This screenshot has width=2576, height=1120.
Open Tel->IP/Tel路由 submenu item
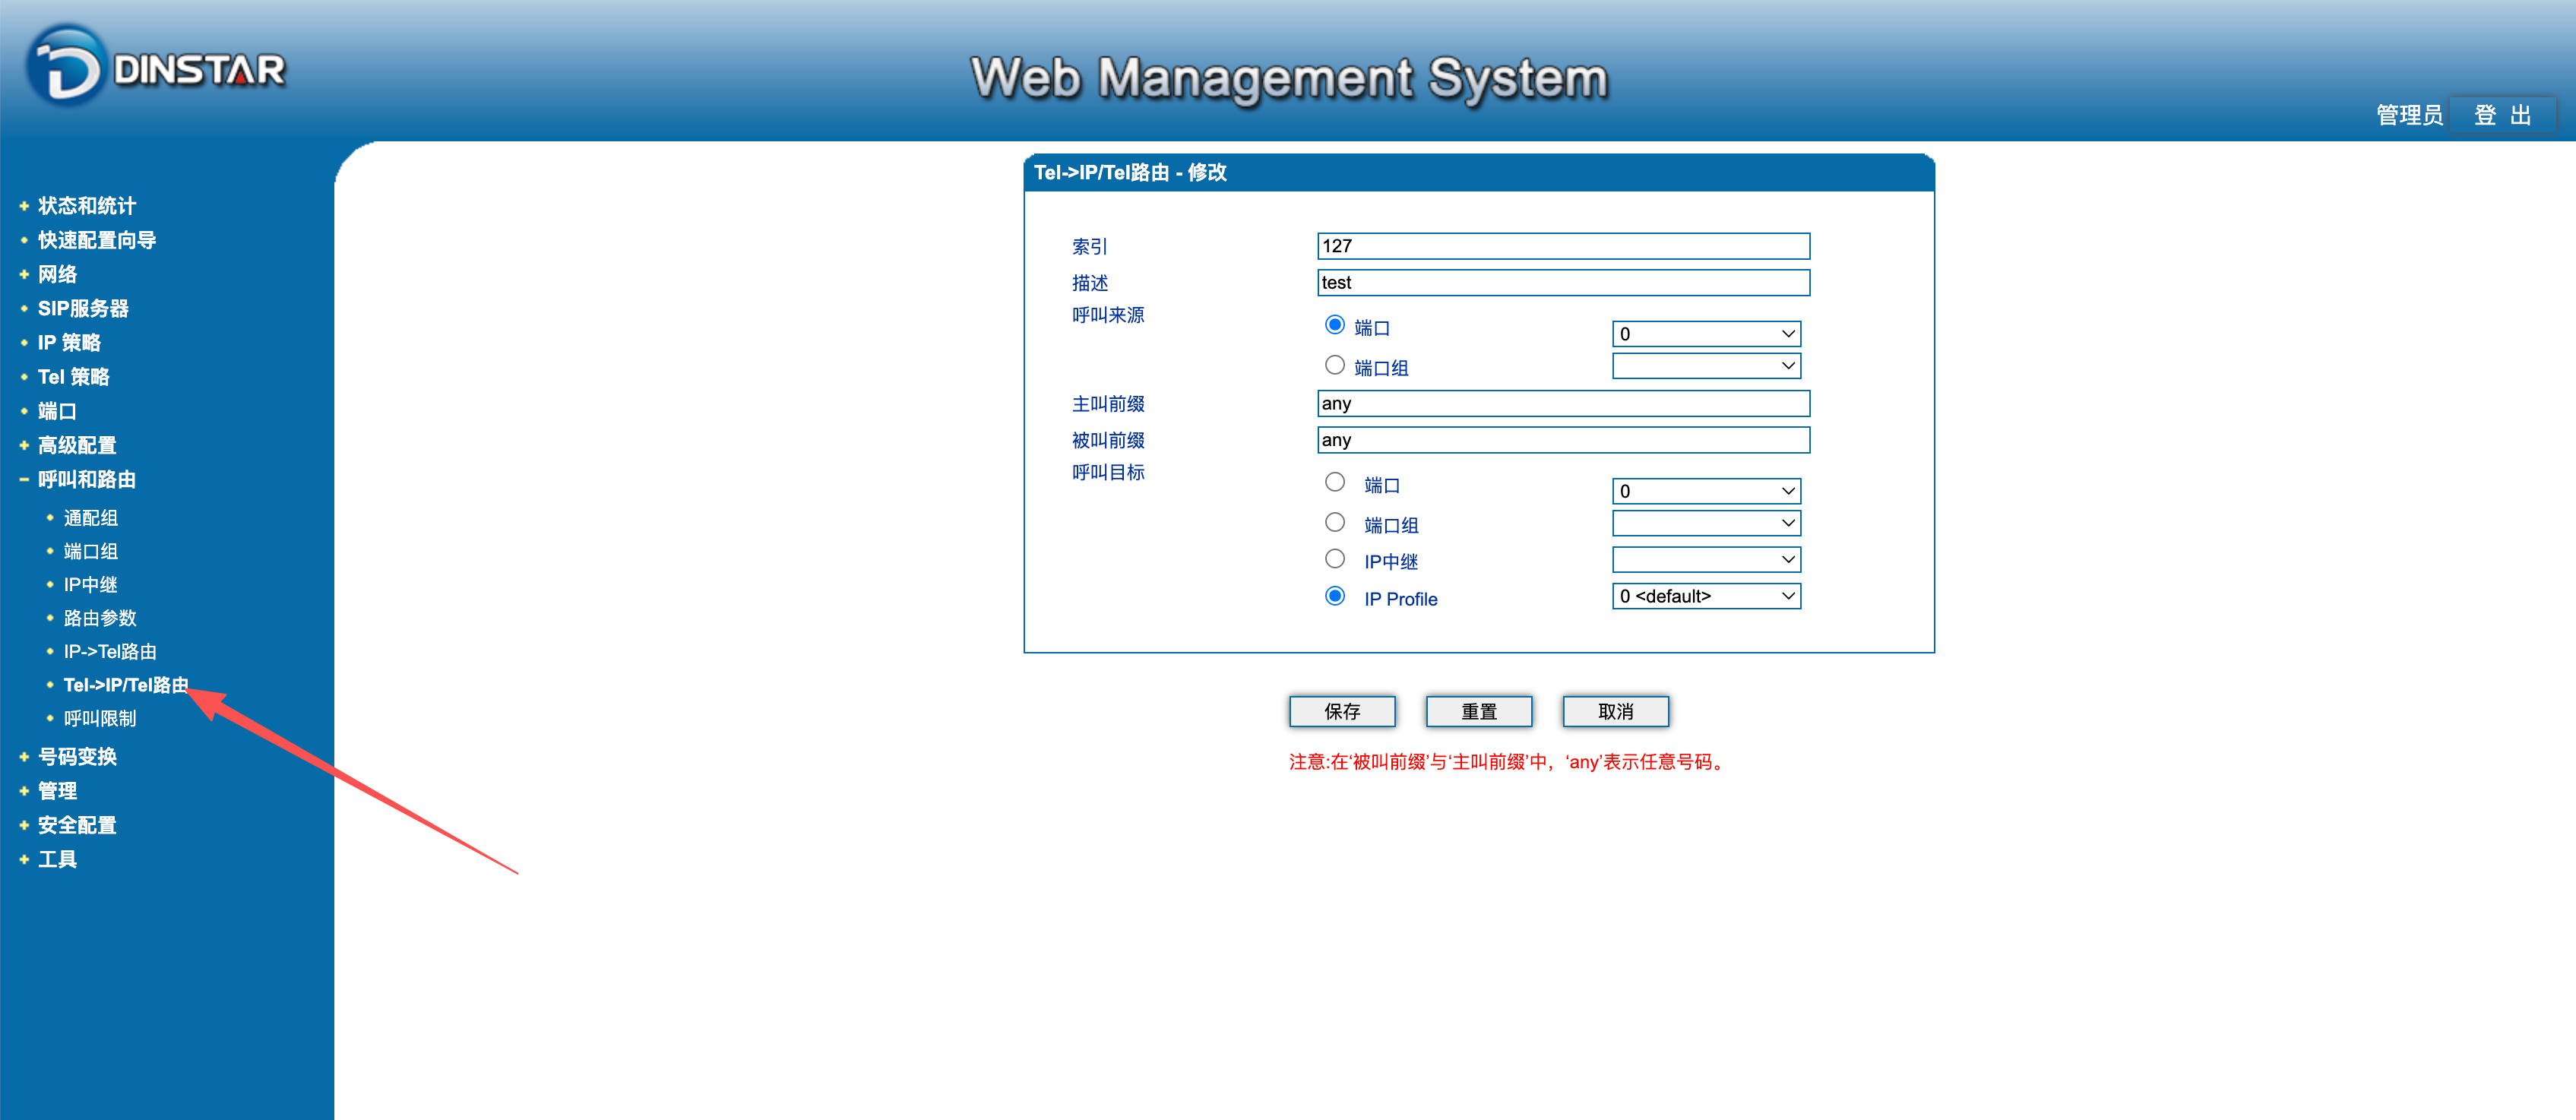[x=126, y=685]
